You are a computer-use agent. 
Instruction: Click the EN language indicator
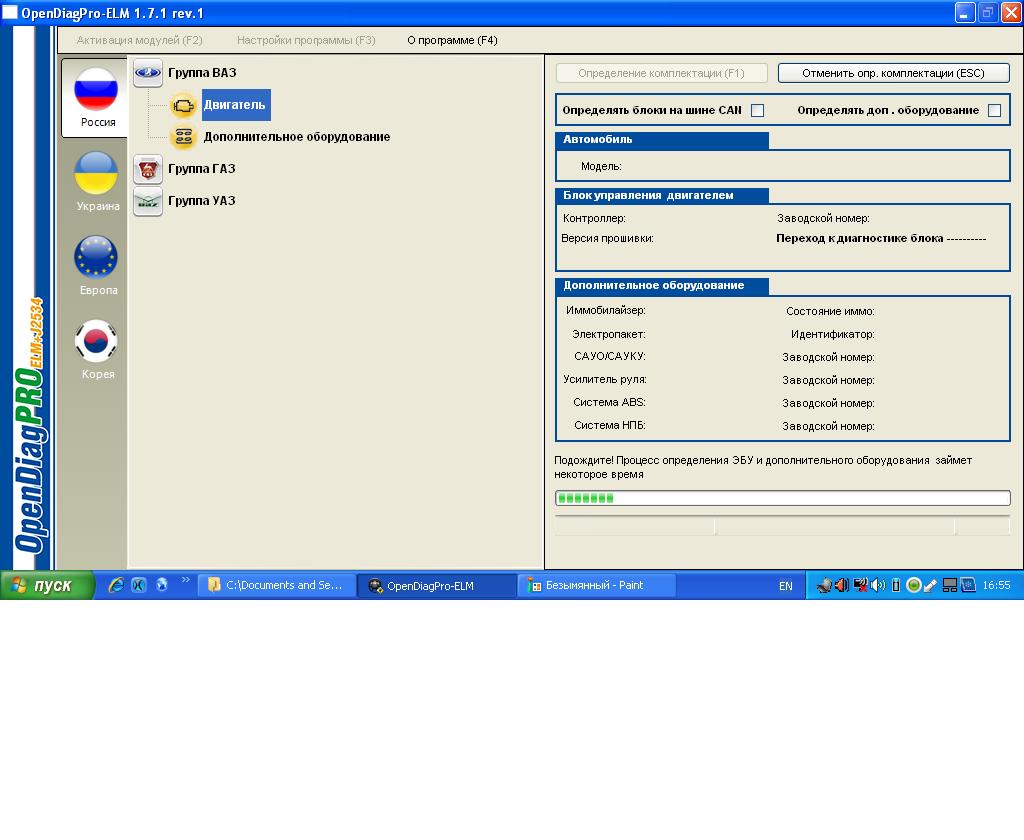pyautogui.click(x=786, y=586)
